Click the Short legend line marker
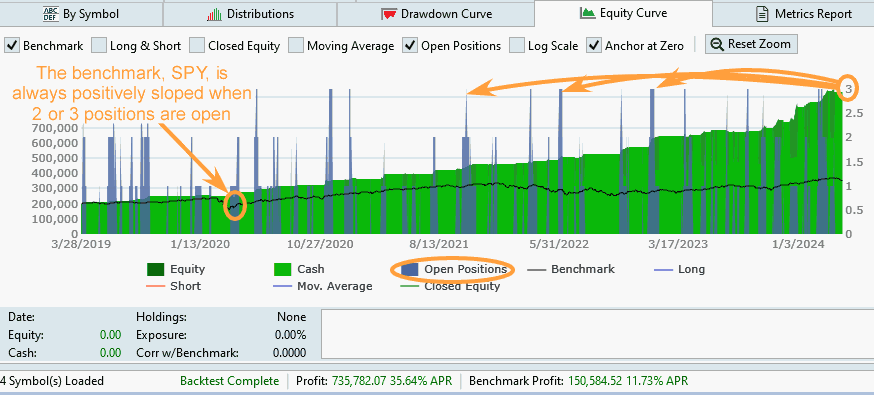The width and height of the screenshot is (874, 395). tap(156, 286)
